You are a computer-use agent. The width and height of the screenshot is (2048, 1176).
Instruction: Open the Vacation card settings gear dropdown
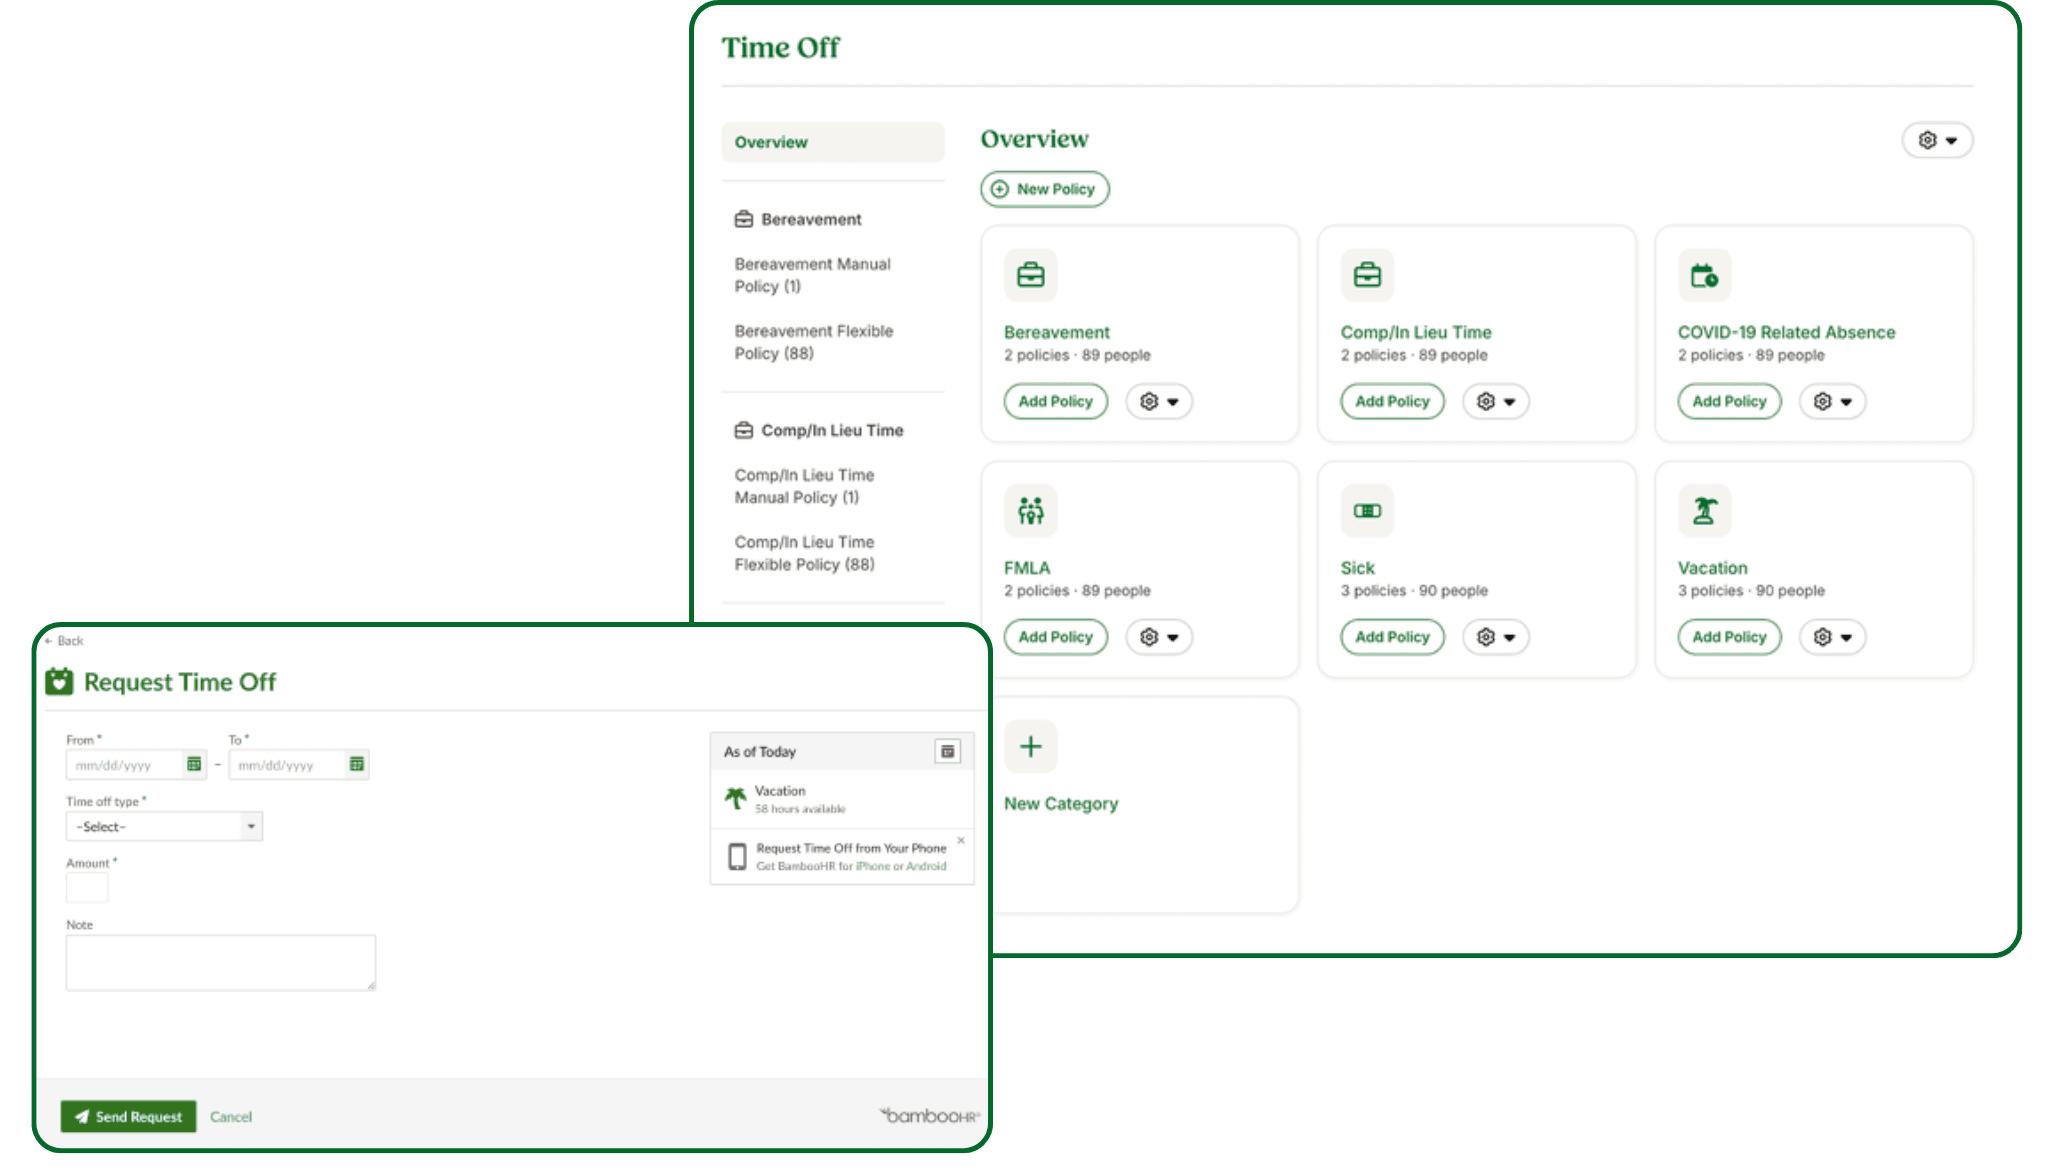coord(1833,637)
